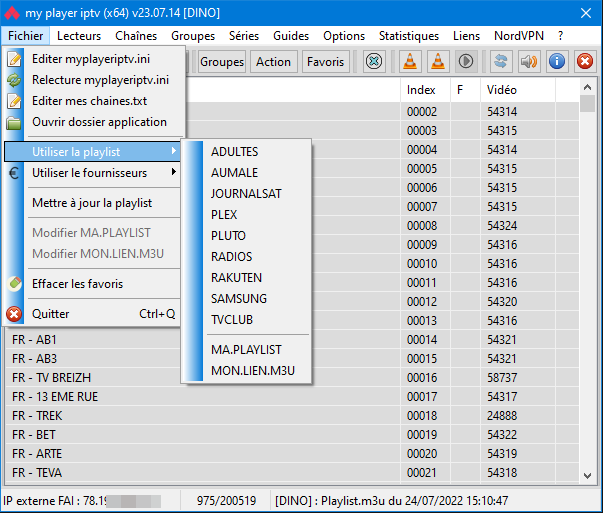Open the Options menu

(x=344, y=36)
